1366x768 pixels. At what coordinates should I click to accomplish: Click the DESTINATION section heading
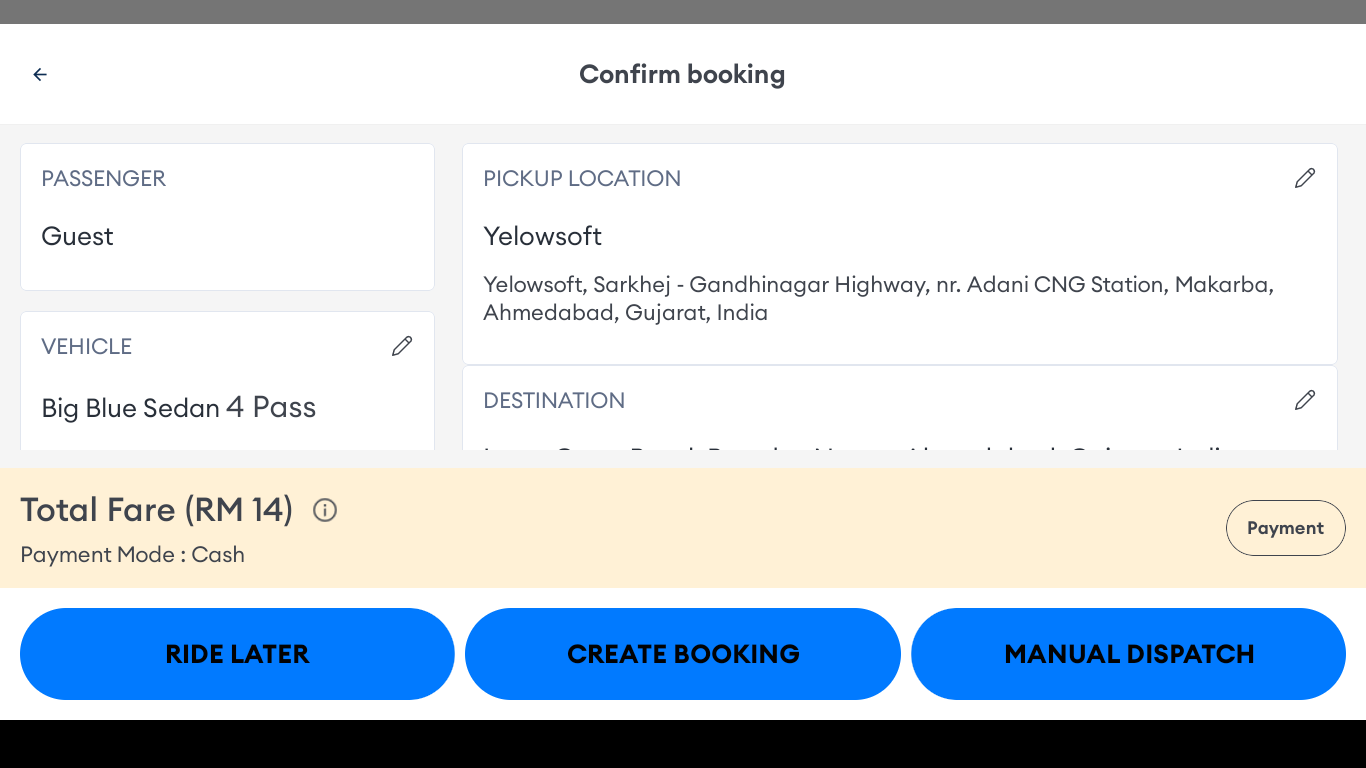coord(554,400)
